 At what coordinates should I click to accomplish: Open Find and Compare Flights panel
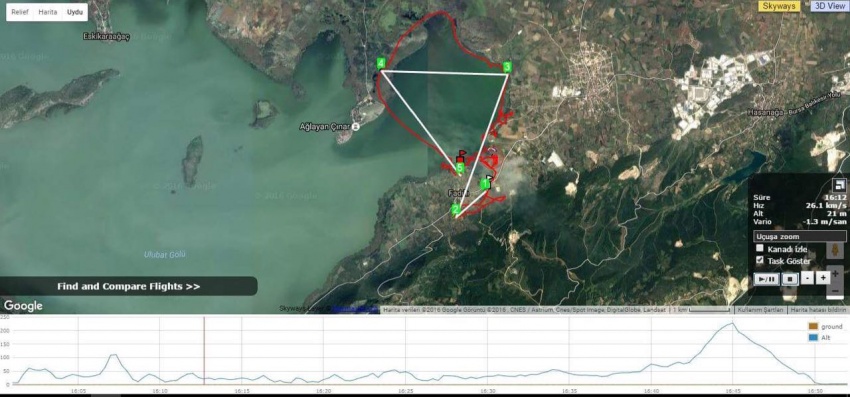128,286
